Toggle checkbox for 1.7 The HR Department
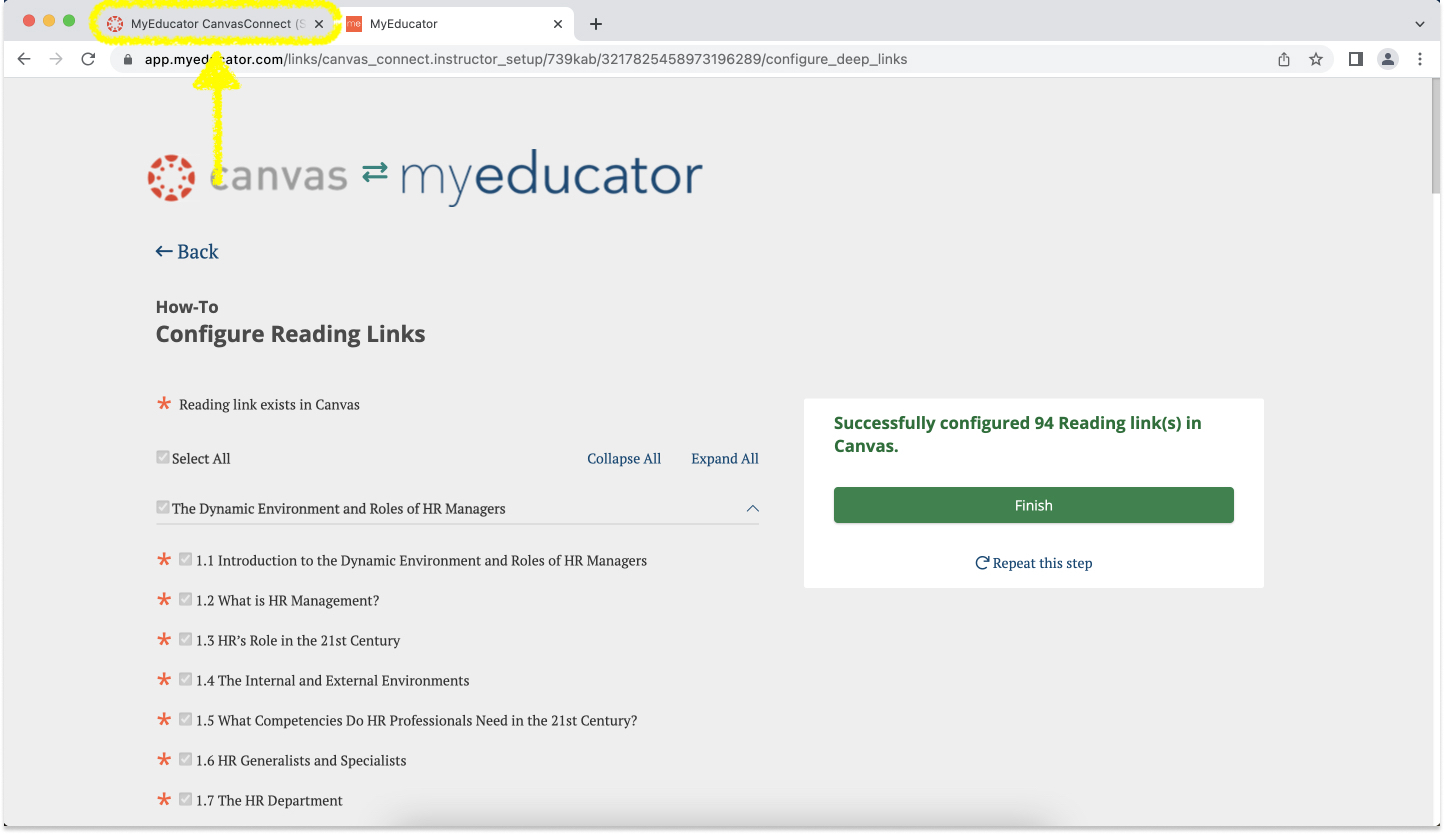1444x834 pixels. [x=186, y=799]
